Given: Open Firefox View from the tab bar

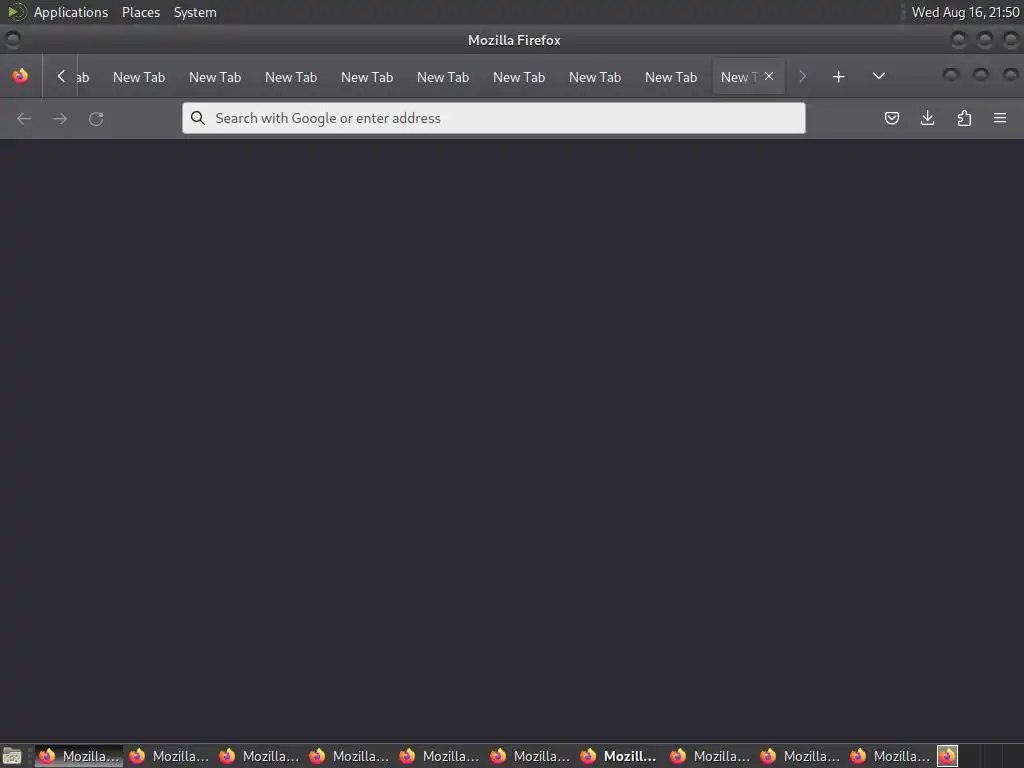Looking at the screenshot, I should pyautogui.click(x=20, y=76).
